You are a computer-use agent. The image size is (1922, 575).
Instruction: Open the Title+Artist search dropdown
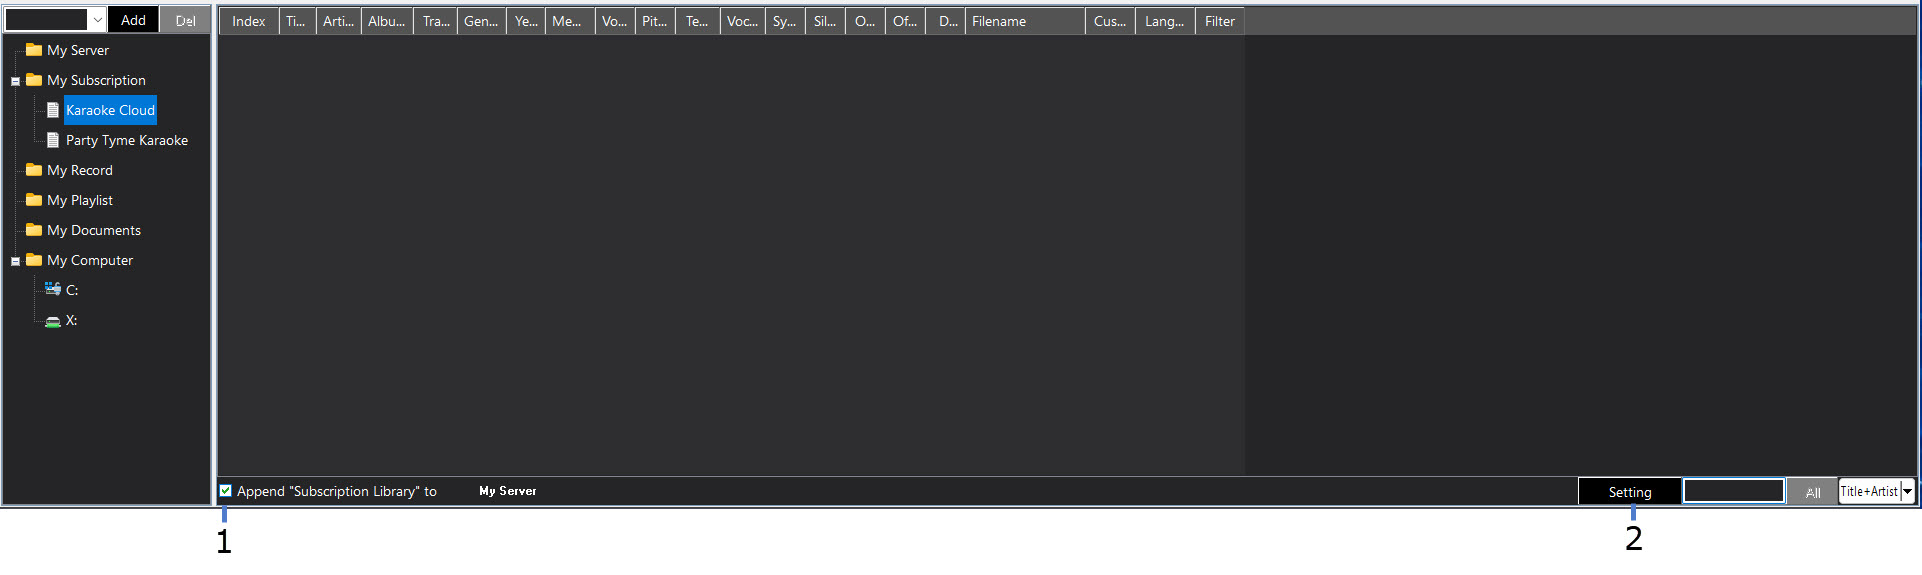click(1907, 491)
